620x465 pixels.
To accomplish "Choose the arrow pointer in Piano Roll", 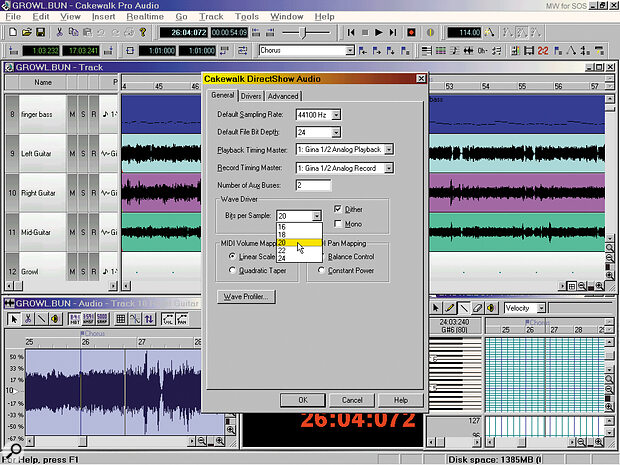I will (436, 308).
